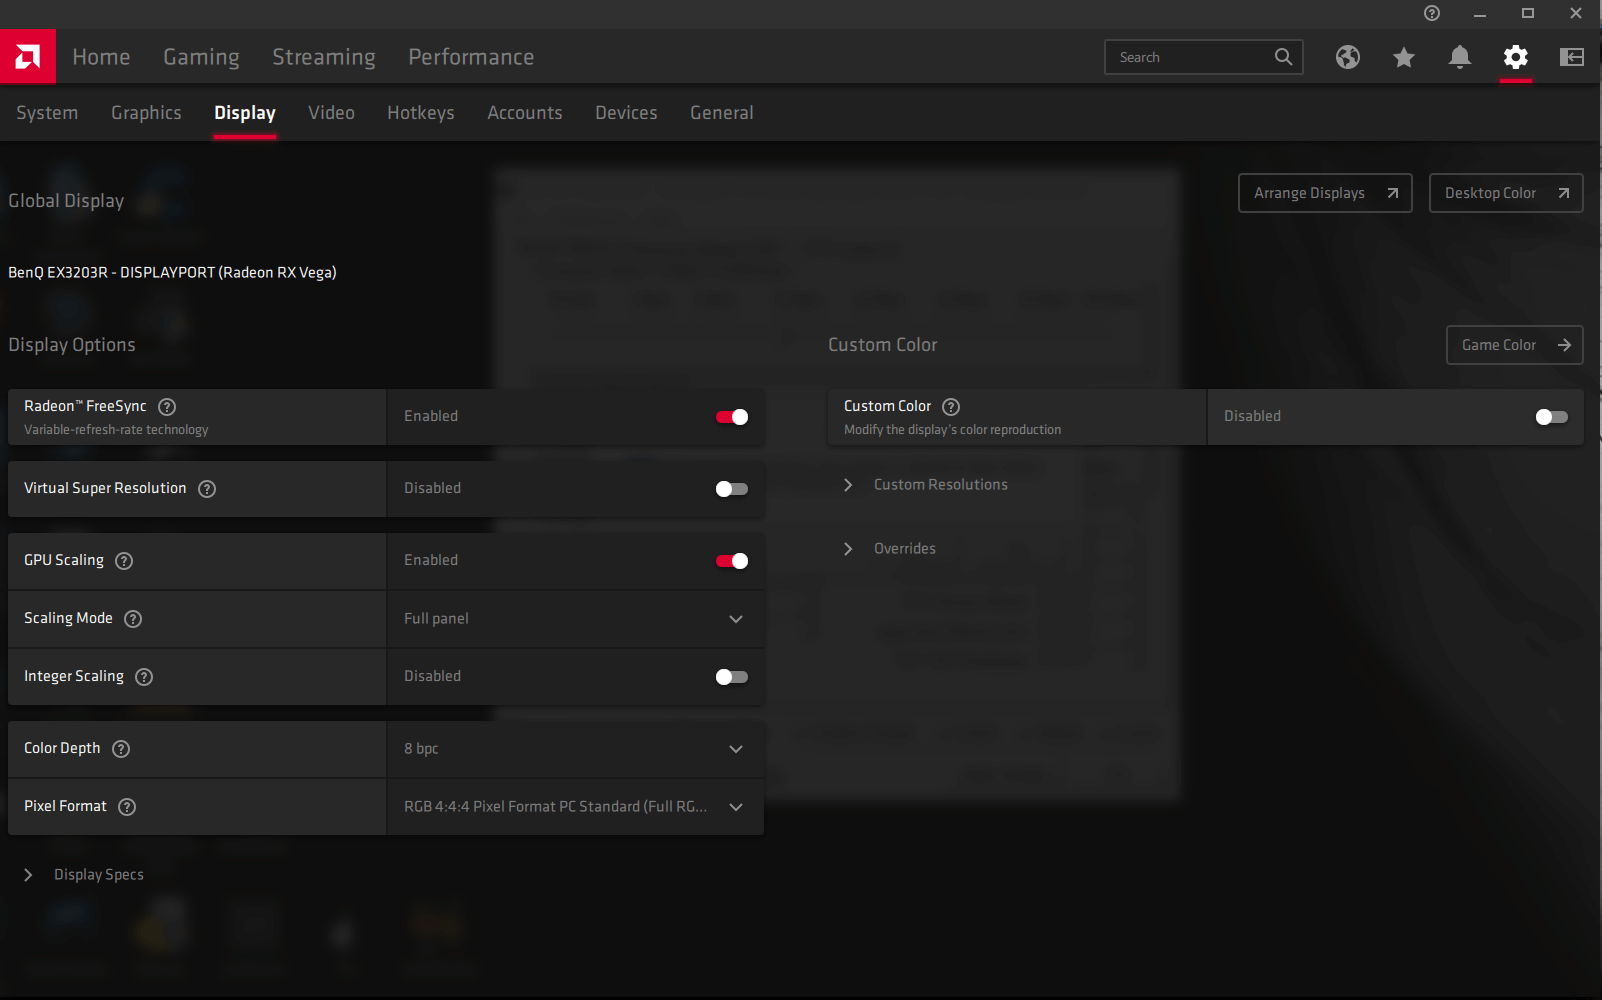
Task: Open favorites star icon
Action: click(x=1404, y=57)
